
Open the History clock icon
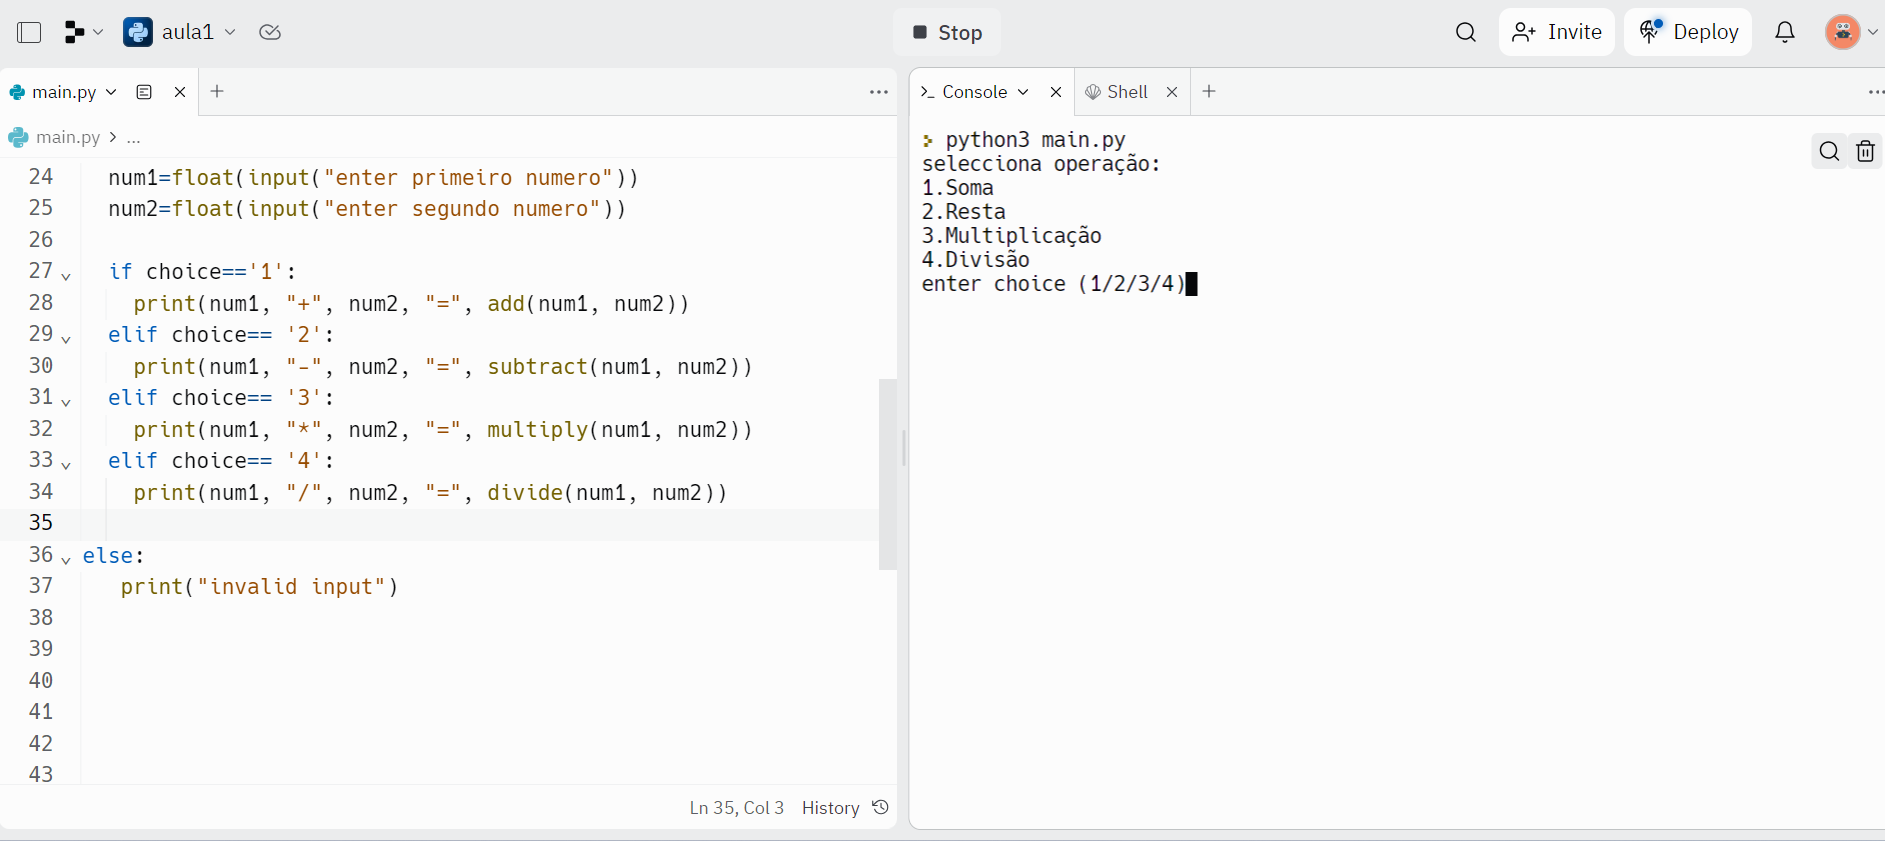pos(880,807)
